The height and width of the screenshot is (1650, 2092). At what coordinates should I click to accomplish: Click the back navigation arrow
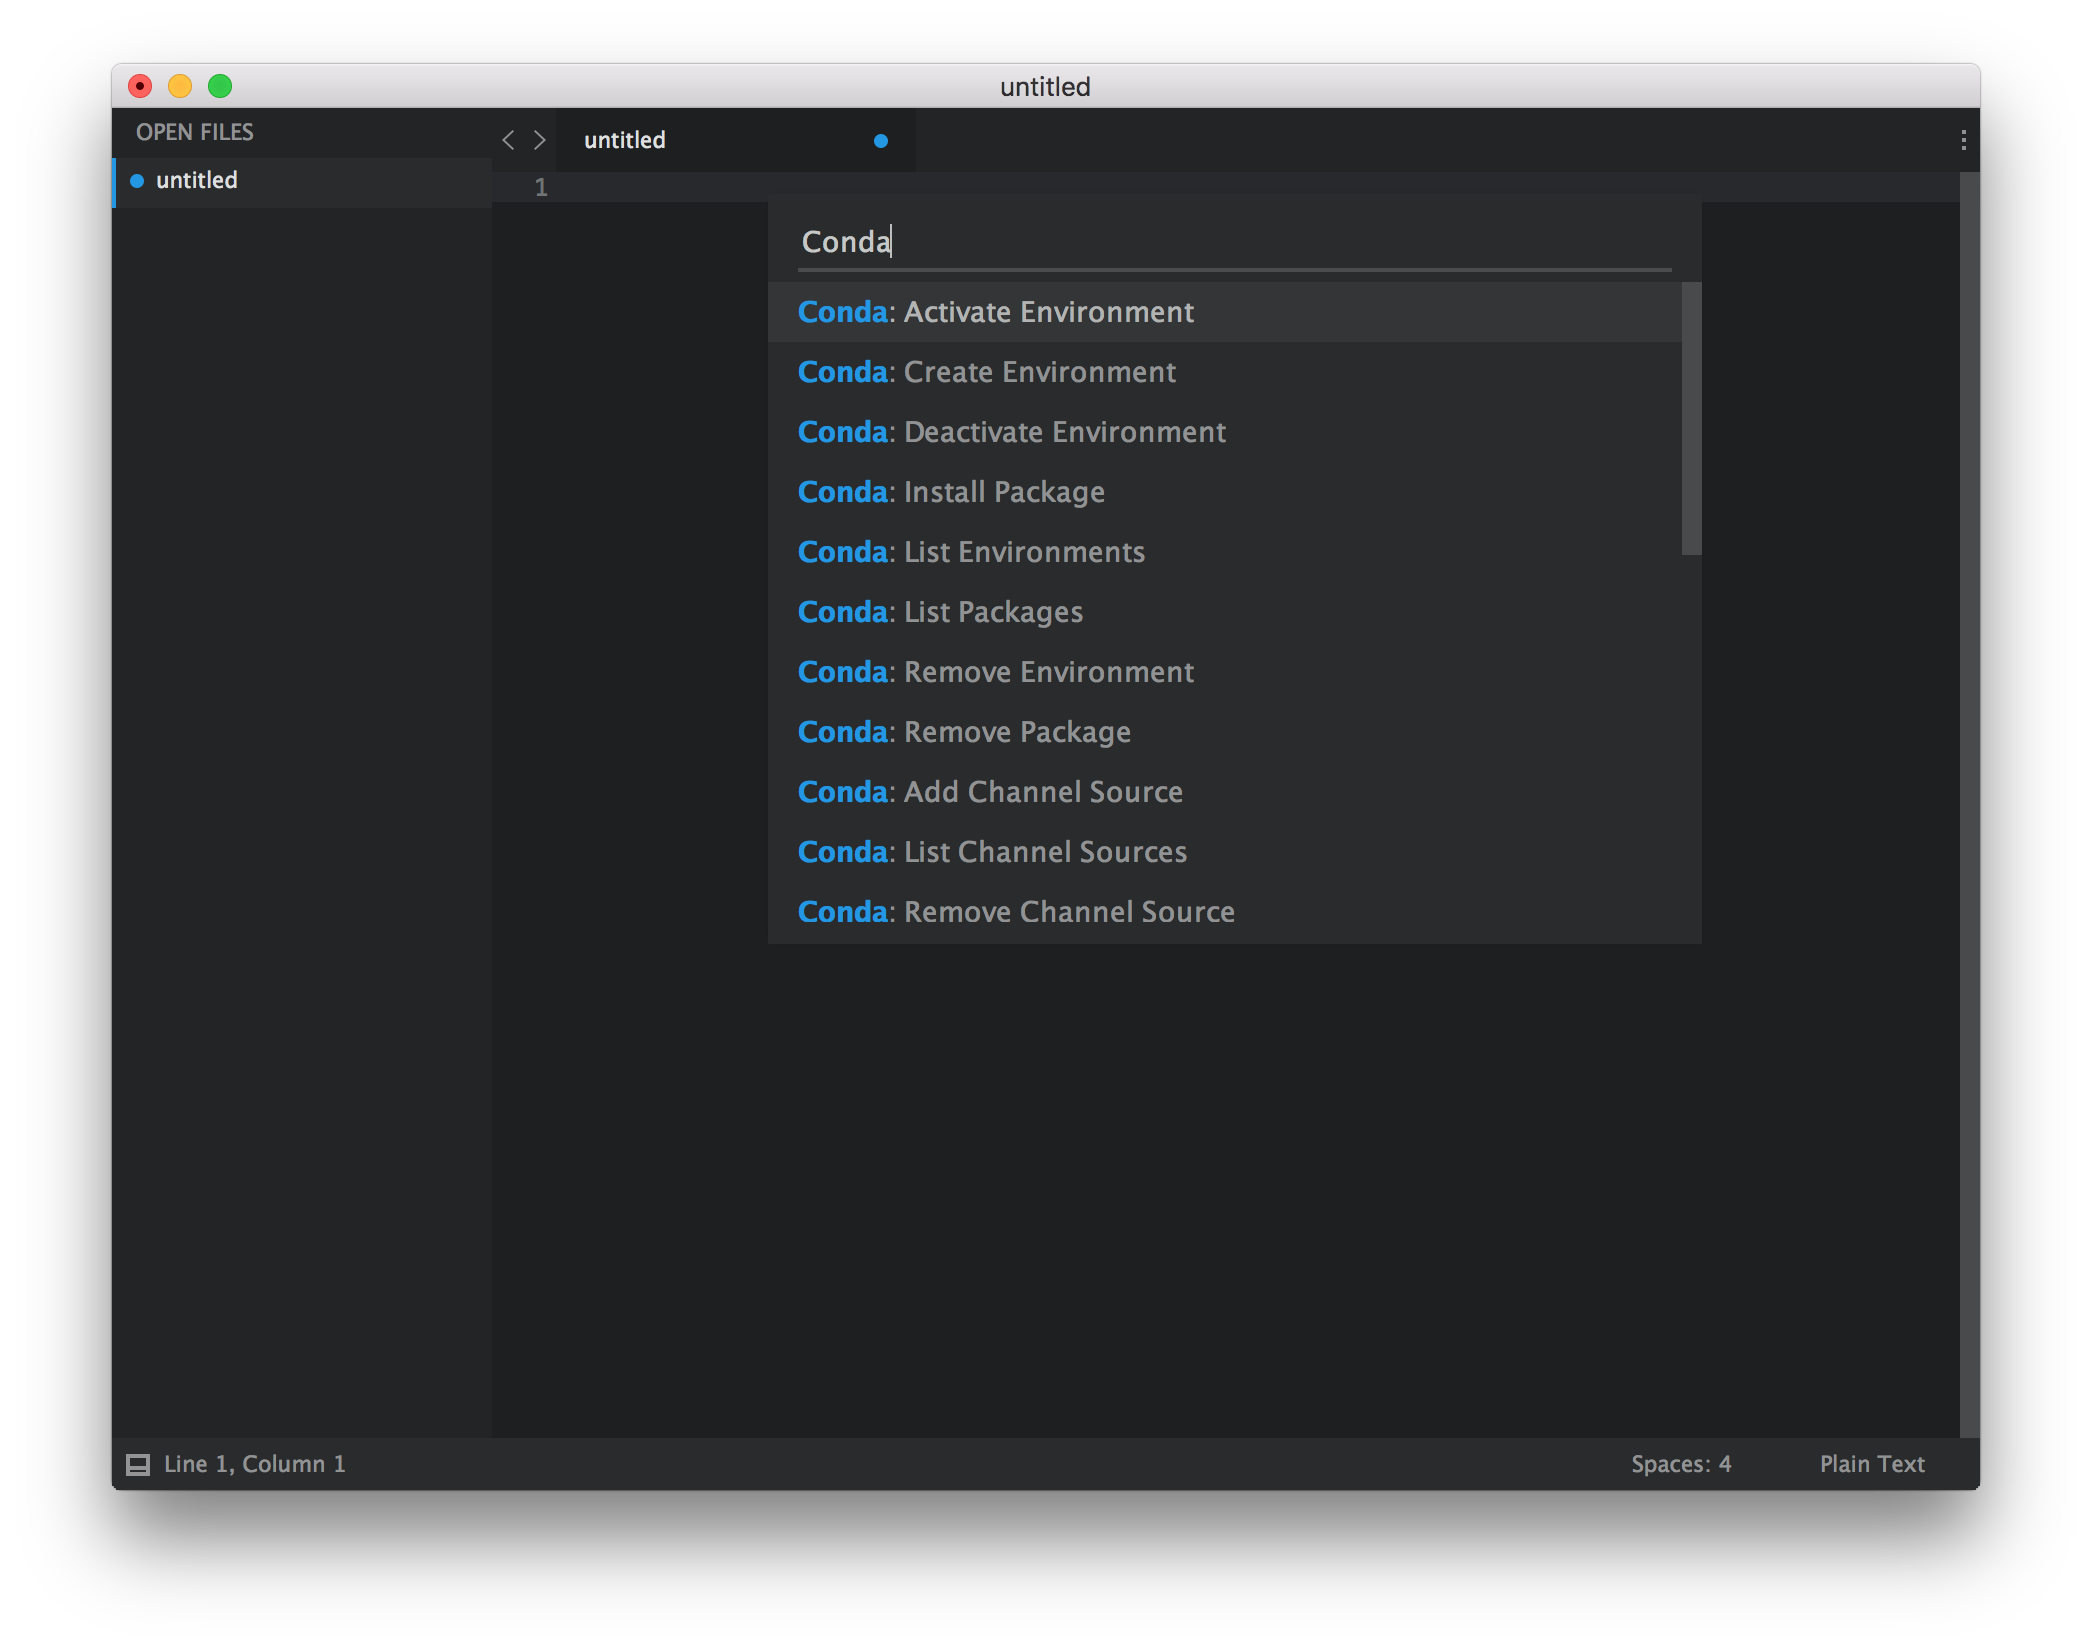[x=508, y=140]
